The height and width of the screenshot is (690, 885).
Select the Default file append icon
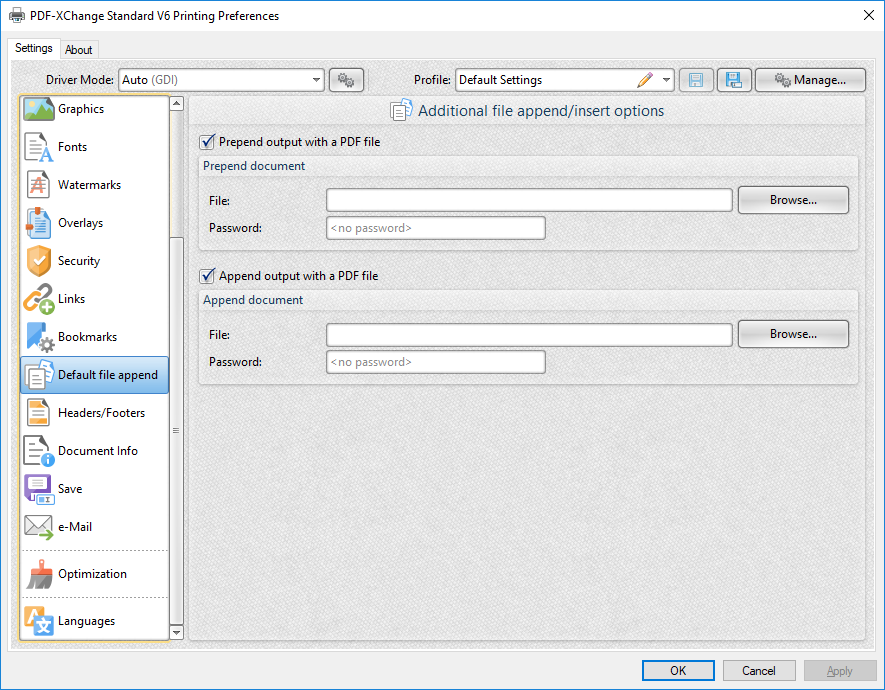click(x=38, y=375)
